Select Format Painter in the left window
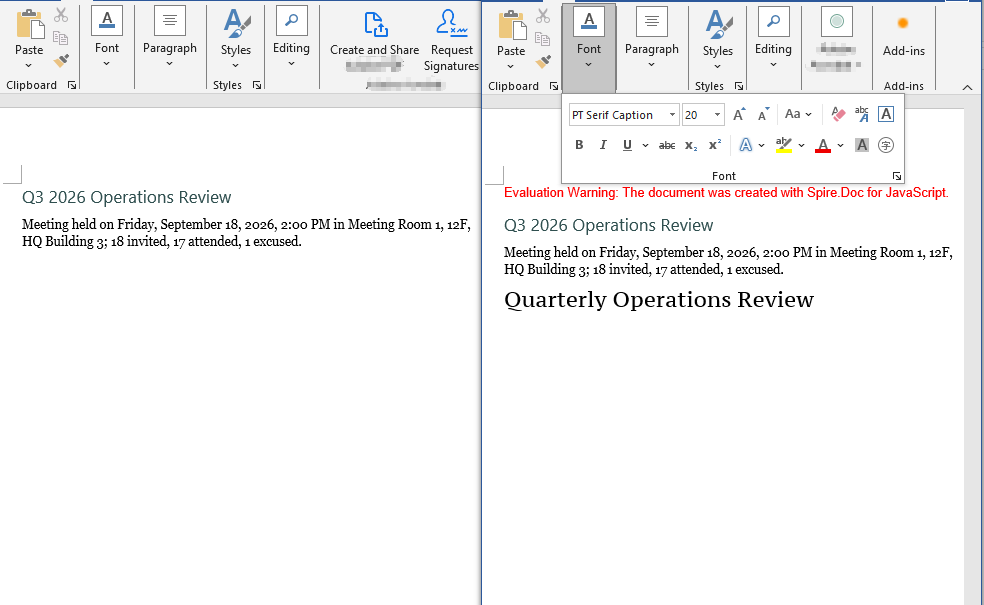The width and height of the screenshot is (984, 605). (x=61, y=61)
